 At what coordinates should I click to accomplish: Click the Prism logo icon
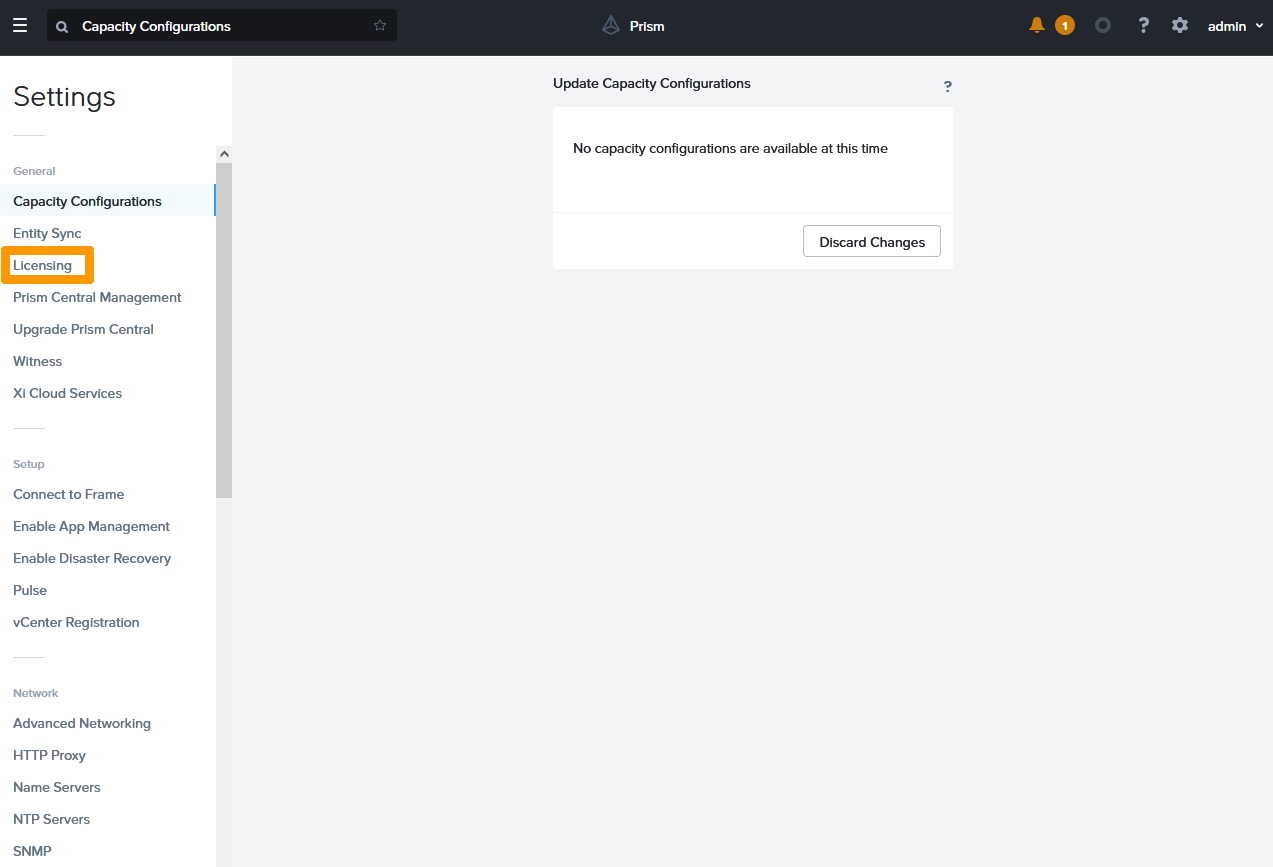click(611, 26)
